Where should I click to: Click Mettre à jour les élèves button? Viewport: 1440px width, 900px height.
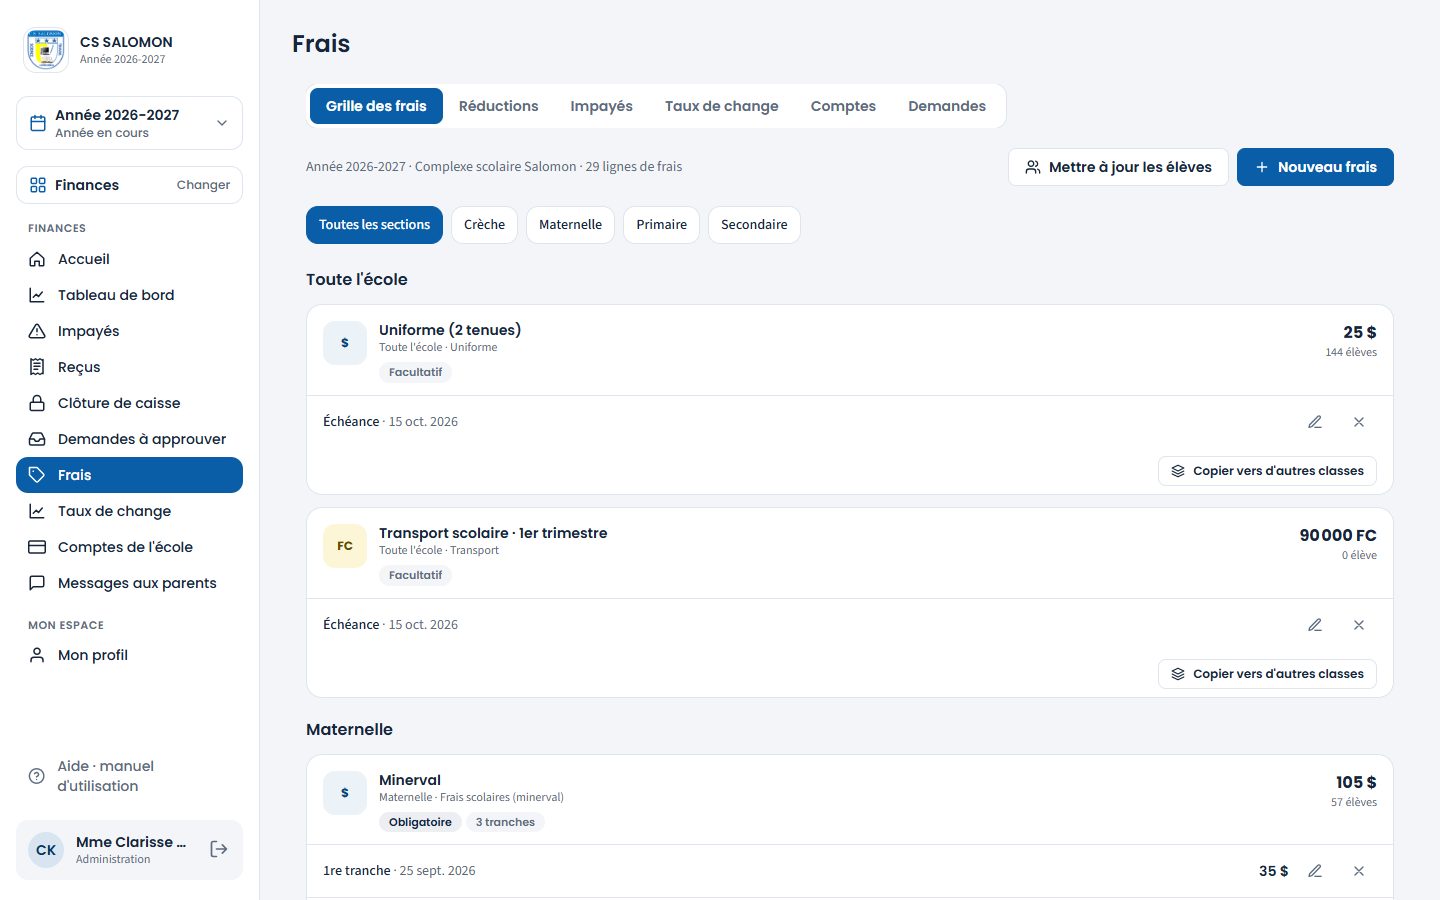click(1118, 167)
